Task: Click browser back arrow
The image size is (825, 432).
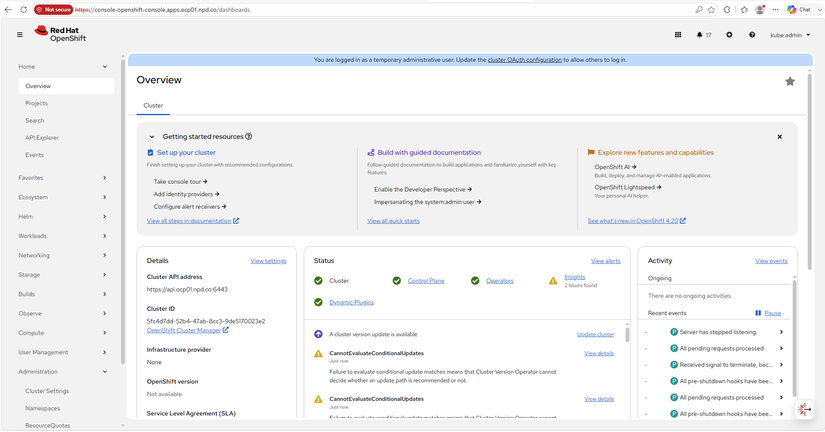Action: (8, 9)
